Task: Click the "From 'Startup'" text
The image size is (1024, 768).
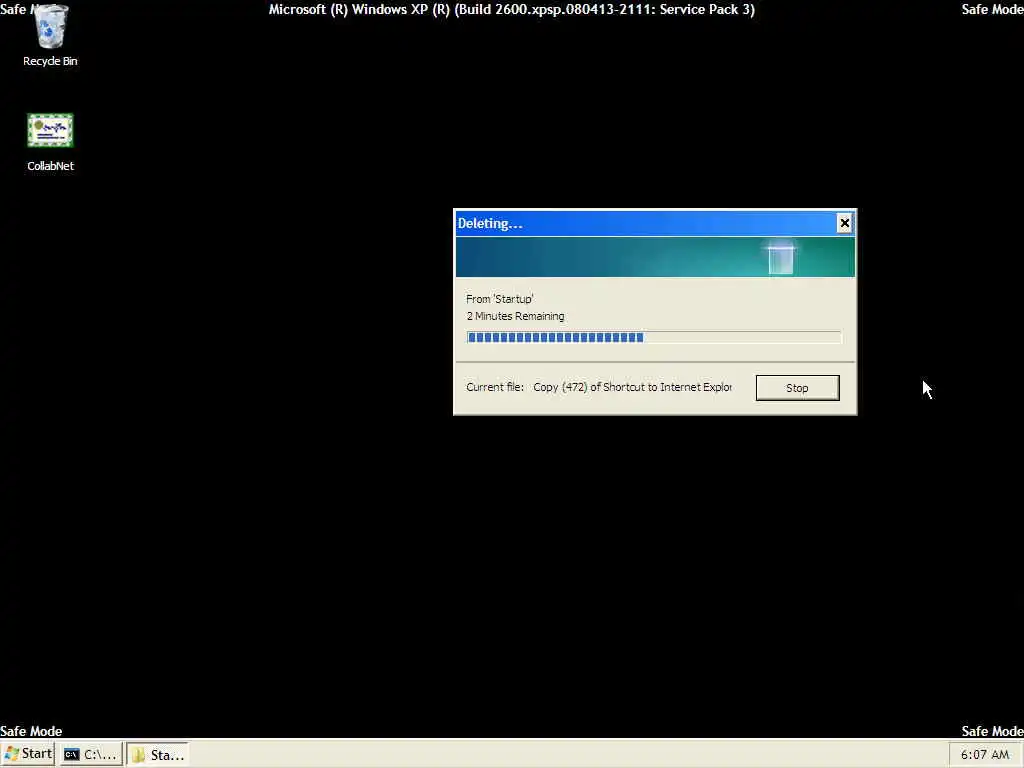Action: pos(500,299)
